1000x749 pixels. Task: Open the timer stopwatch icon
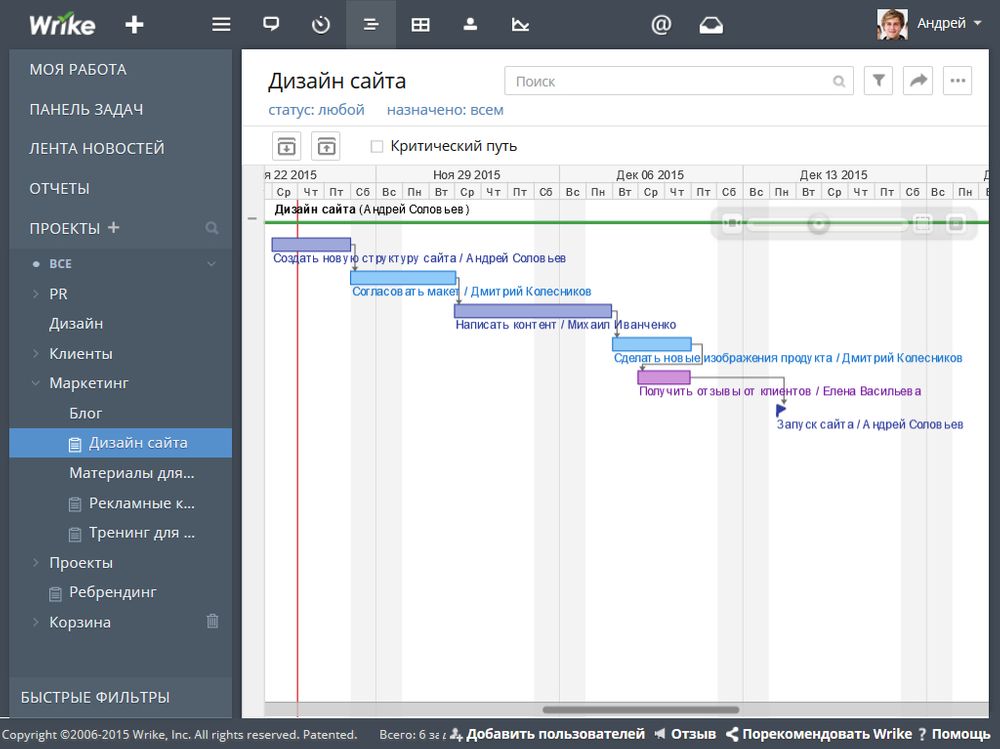pyautogui.click(x=321, y=25)
